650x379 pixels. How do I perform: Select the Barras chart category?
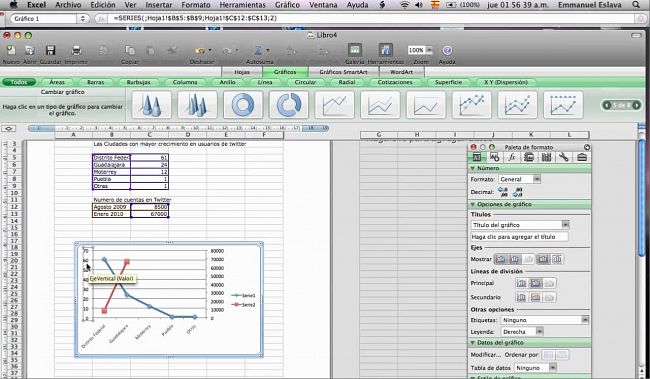[x=95, y=82]
